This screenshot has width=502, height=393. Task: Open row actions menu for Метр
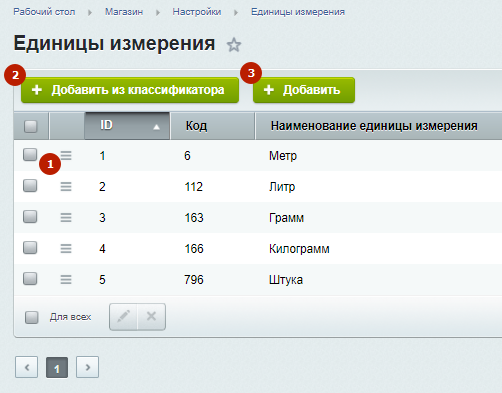pos(66,155)
